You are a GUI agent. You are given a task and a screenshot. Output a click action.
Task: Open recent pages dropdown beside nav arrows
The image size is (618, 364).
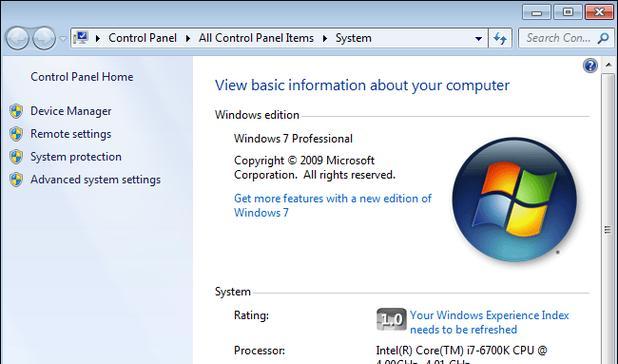pos(63,39)
